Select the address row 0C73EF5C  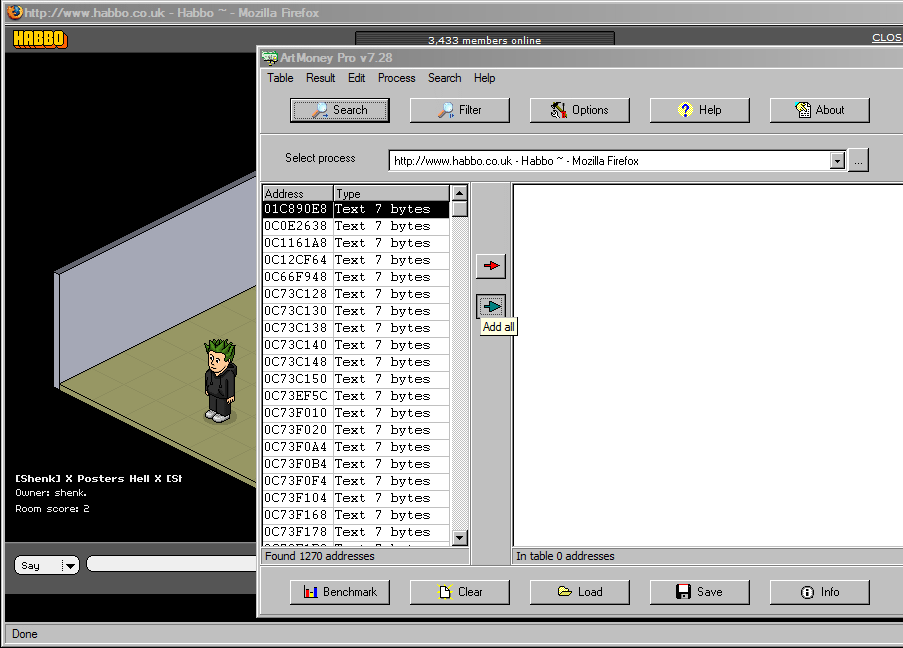coord(356,396)
